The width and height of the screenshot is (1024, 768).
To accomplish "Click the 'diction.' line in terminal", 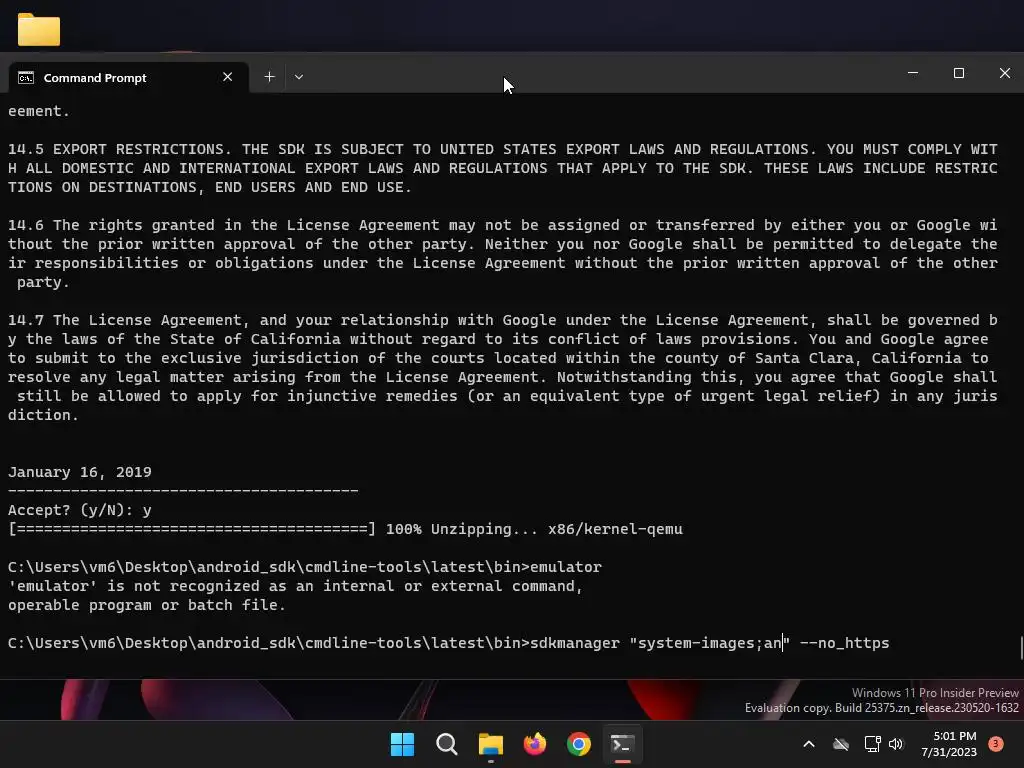I will pos(43,415).
